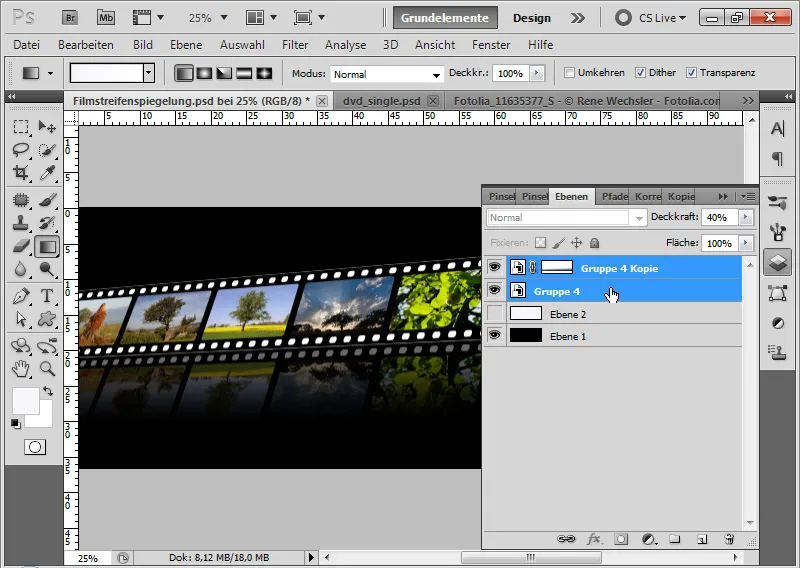Create a new group folder
The image size is (800, 568).
[x=675, y=539]
